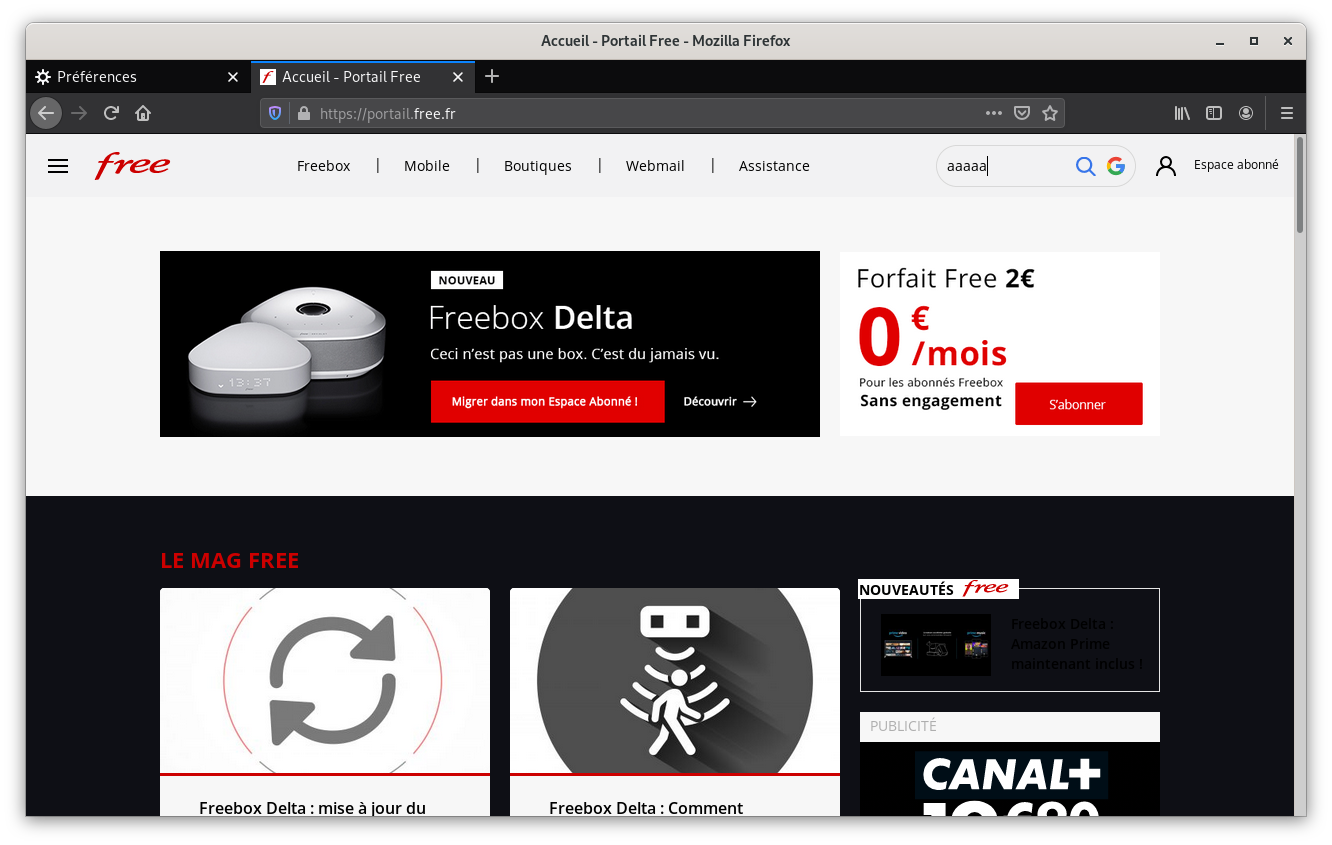The image size is (1332, 845).
Task: Bookmark this page with the star
Action: pyautogui.click(x=1050, y=113)
